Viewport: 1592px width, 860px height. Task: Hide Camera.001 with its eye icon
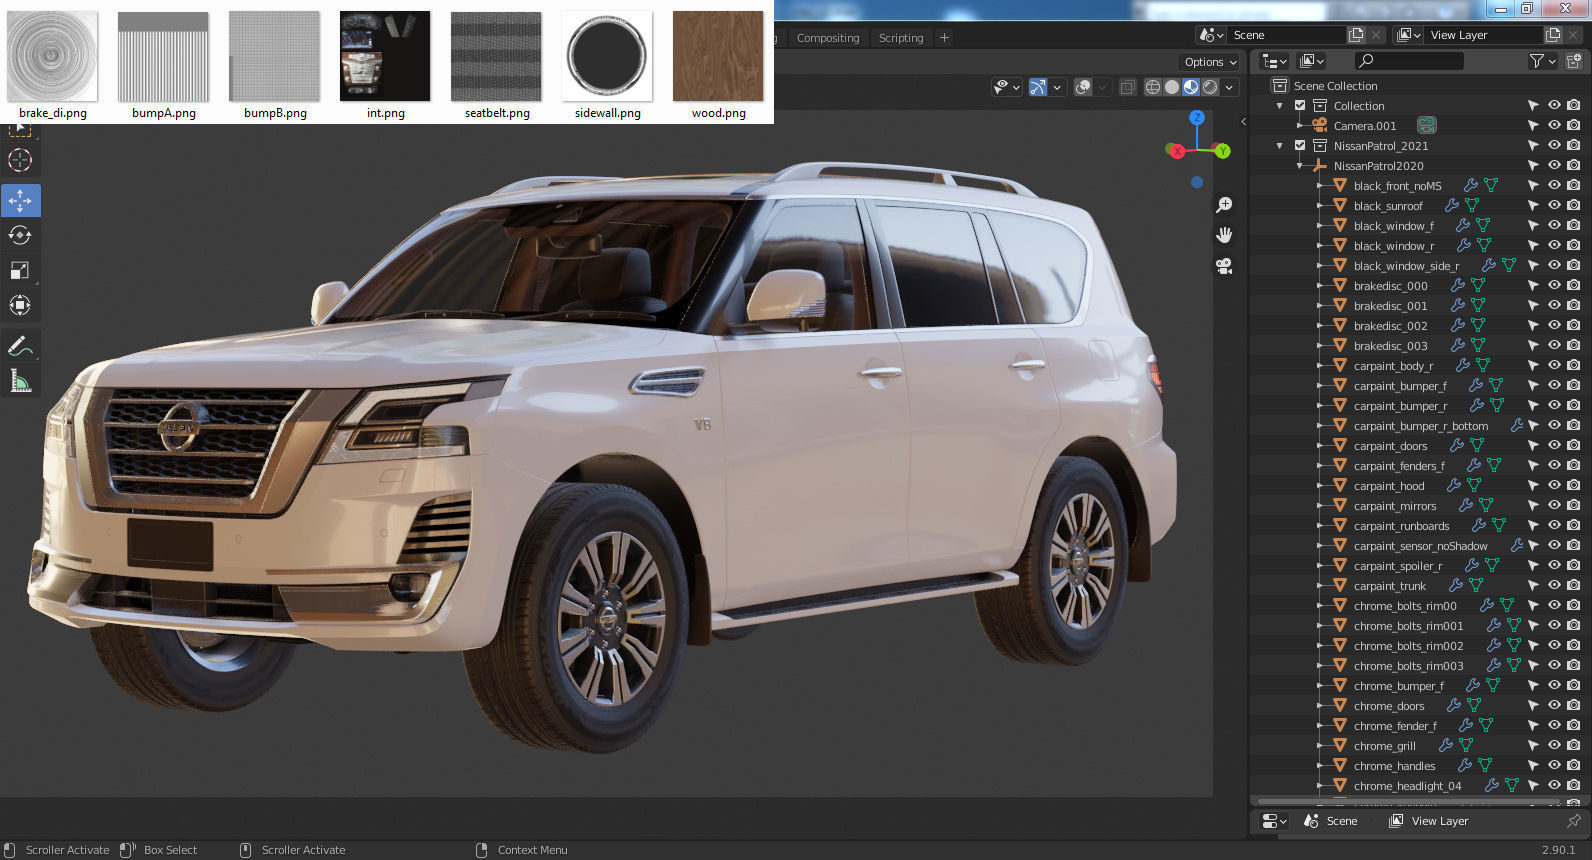click(1554, 125)
